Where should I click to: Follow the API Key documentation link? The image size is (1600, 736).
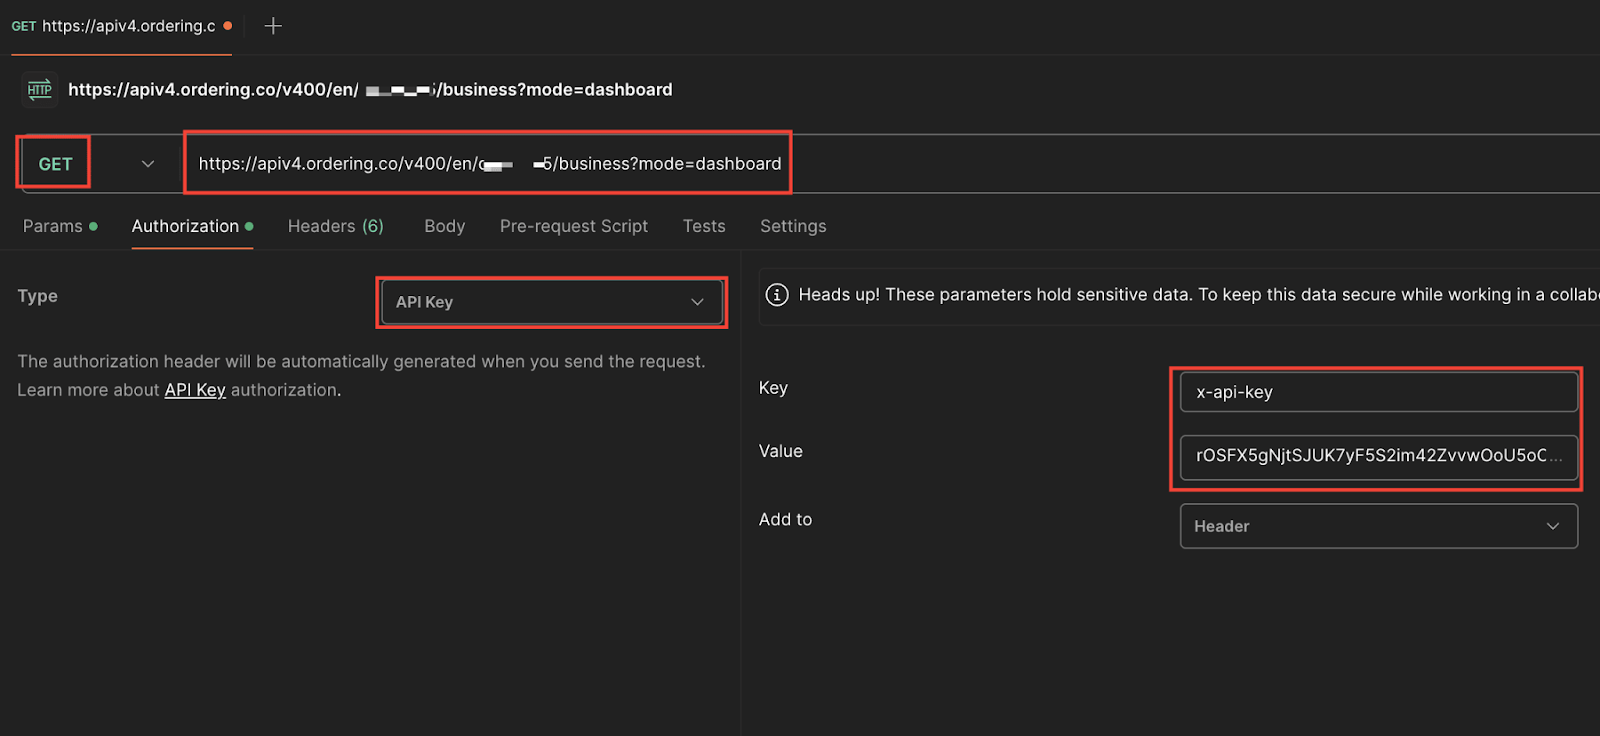tap(195, 390)
